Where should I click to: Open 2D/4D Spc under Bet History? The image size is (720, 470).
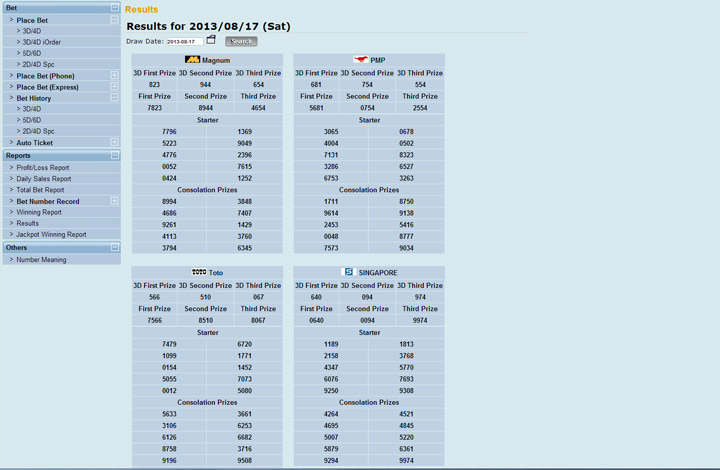(x=38, y=131)
